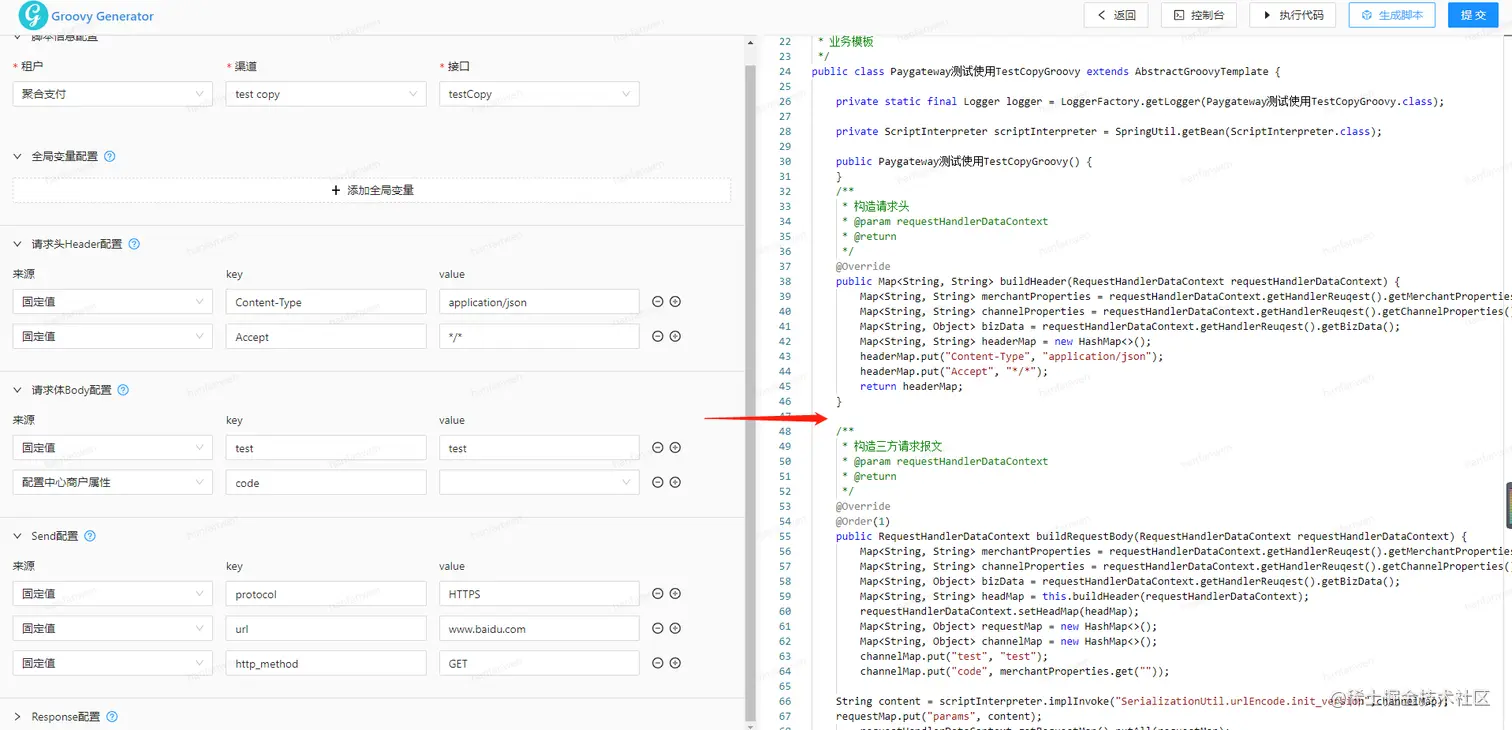Screen dimensions: 1512x730
Task: Open 来源 dropdown for protocol row
Action: [x=113, y=594]
